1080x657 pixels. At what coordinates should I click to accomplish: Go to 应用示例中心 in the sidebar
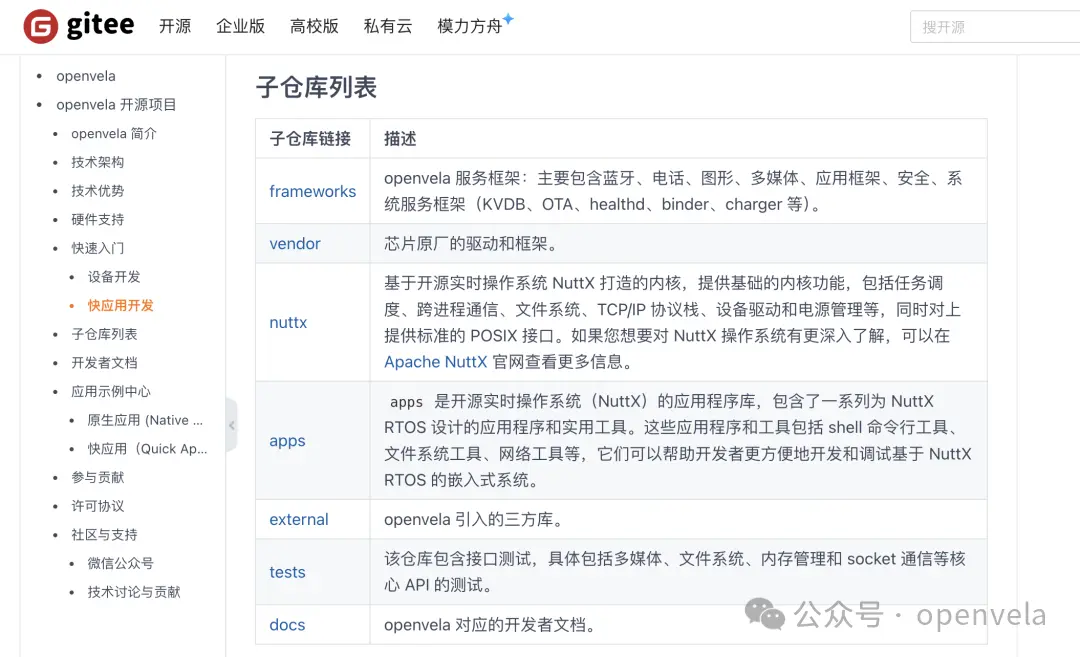111,391
